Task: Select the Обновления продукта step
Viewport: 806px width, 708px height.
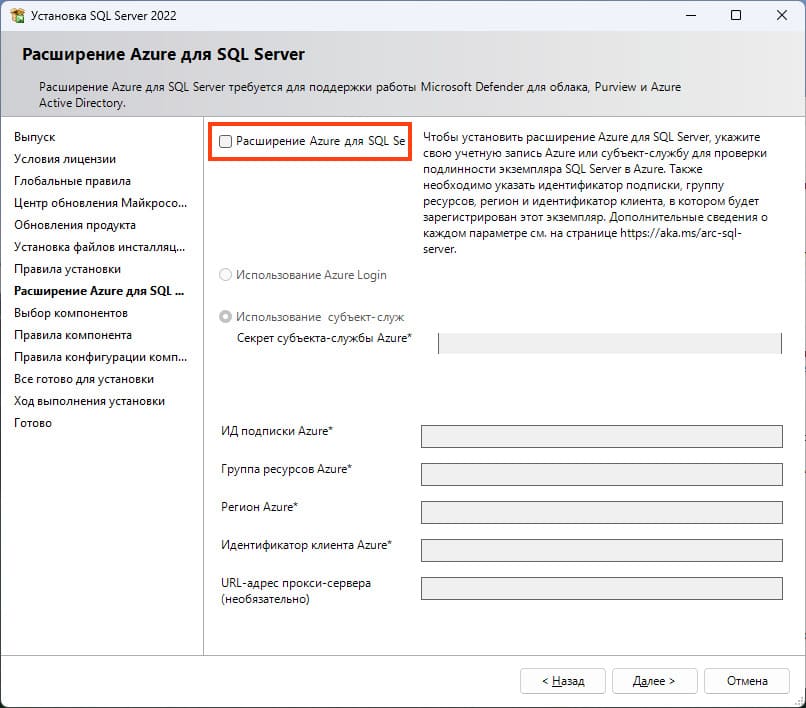Action: tap(75, 225)
